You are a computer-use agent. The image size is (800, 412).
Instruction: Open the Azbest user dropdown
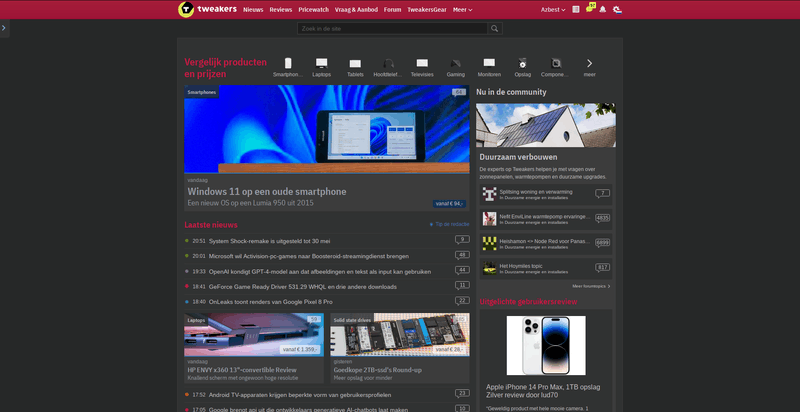coord(553,10)
